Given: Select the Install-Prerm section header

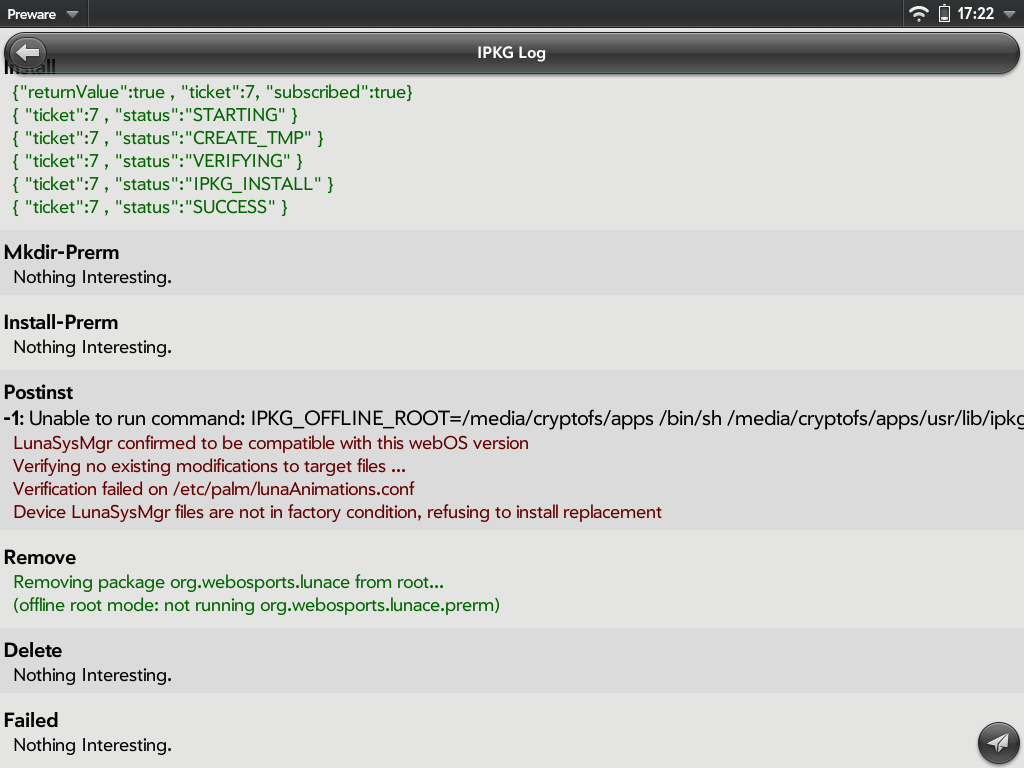Looking at the screenshot, I should coord(61,322).
